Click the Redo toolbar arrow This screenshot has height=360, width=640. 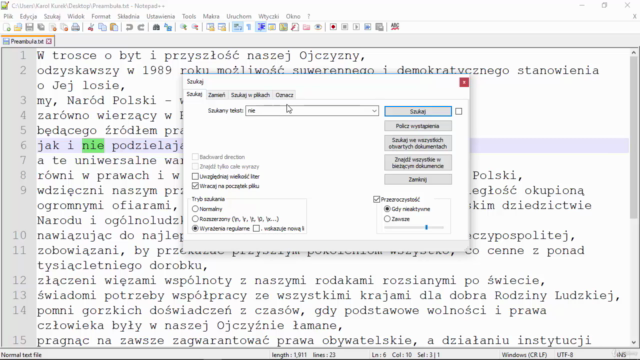click(141, 27)
